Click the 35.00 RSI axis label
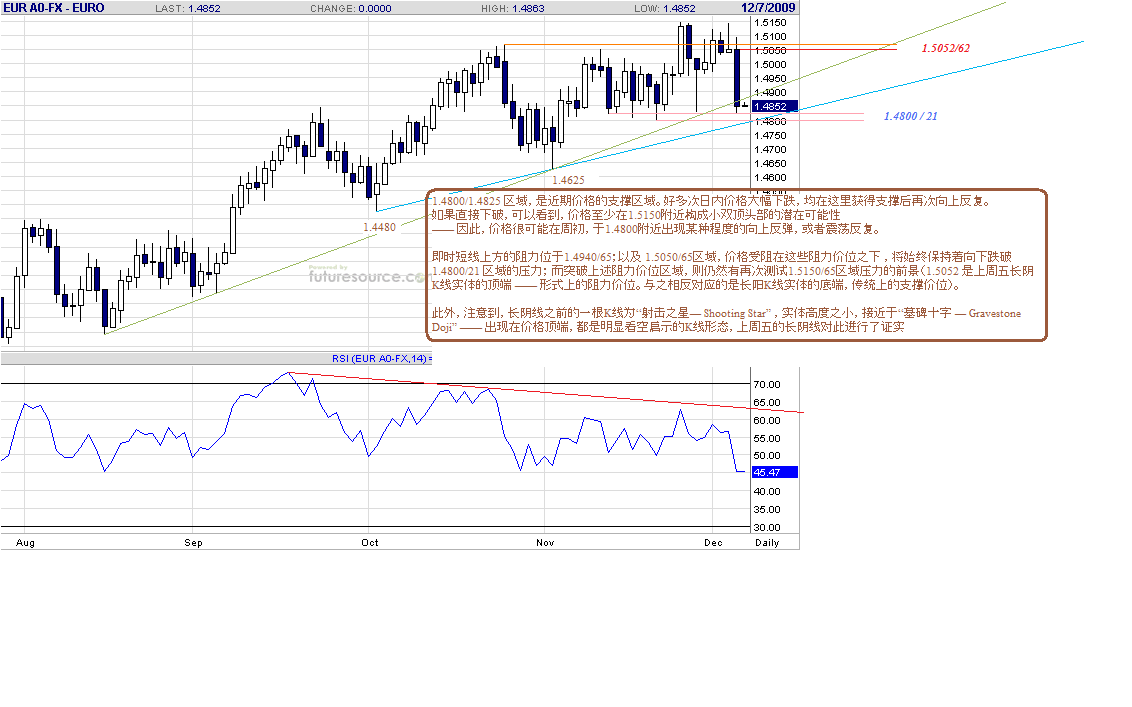This screenshot has width=1132, height=707. (767, 510)
